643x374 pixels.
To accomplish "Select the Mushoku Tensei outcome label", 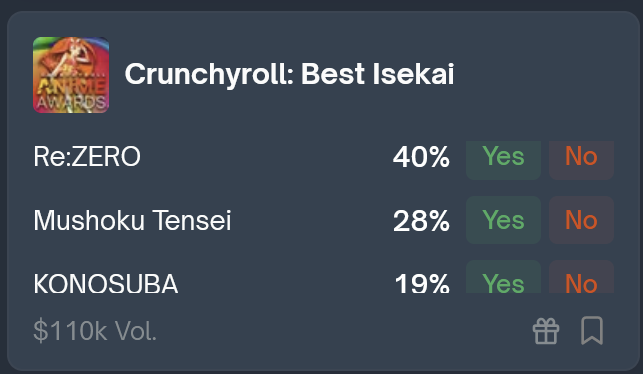I will click(x=132, y=220).
